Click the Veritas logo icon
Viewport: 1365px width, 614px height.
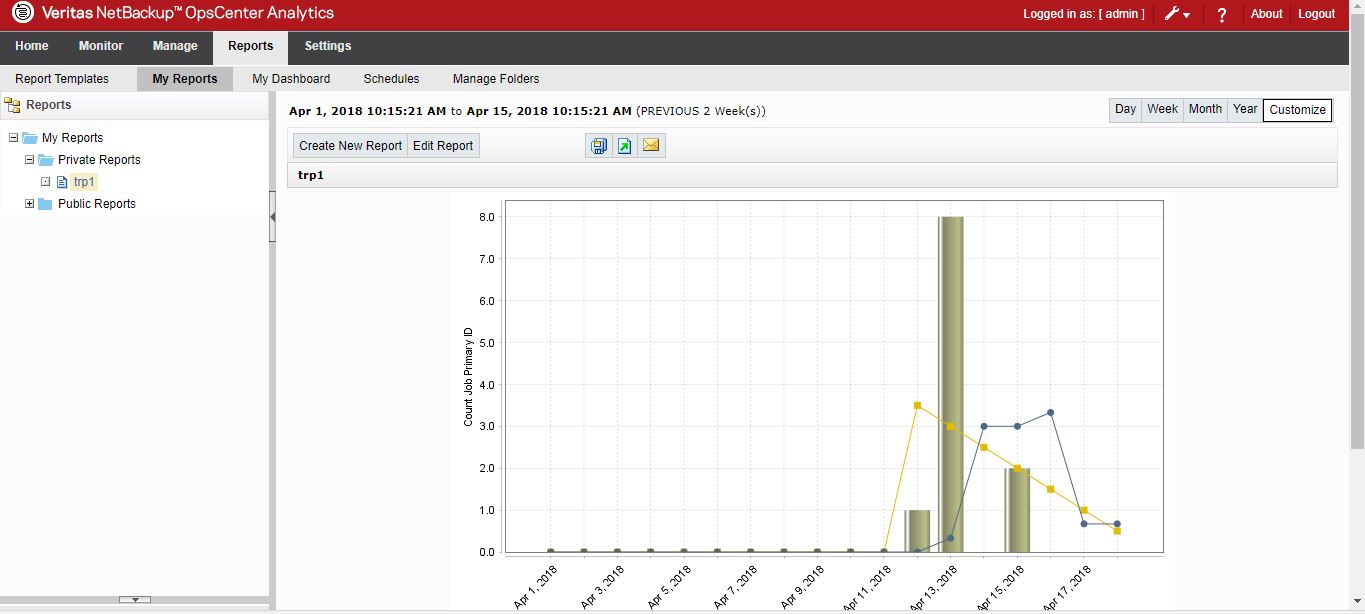tap(25, 13)
